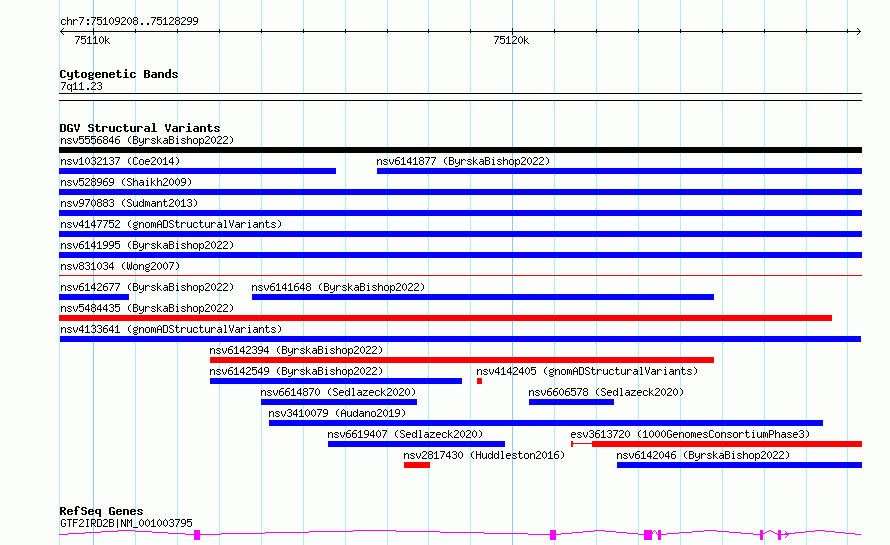Click the blue nsv3410079 variant bar

point(546,423)
